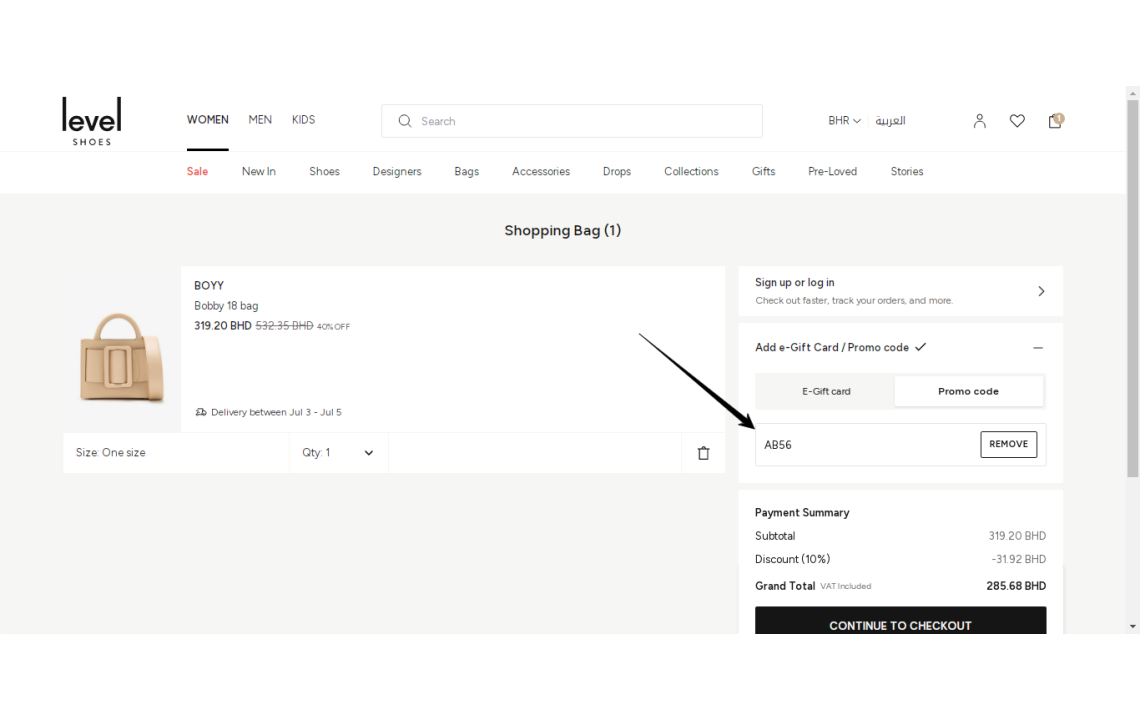Open the Qty: 1 quantity dropdown
The height and width of the screenshot is (720, 1140).
(x=338, y=452)
